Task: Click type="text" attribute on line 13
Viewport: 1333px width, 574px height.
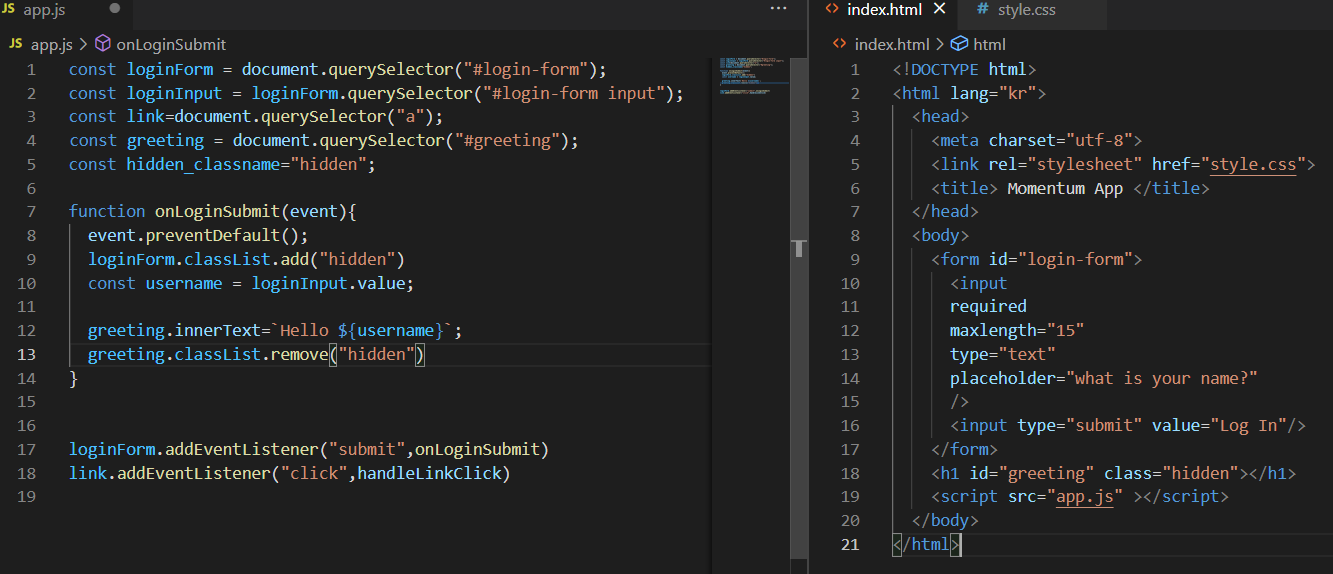Action: [x=1003, y=354]
